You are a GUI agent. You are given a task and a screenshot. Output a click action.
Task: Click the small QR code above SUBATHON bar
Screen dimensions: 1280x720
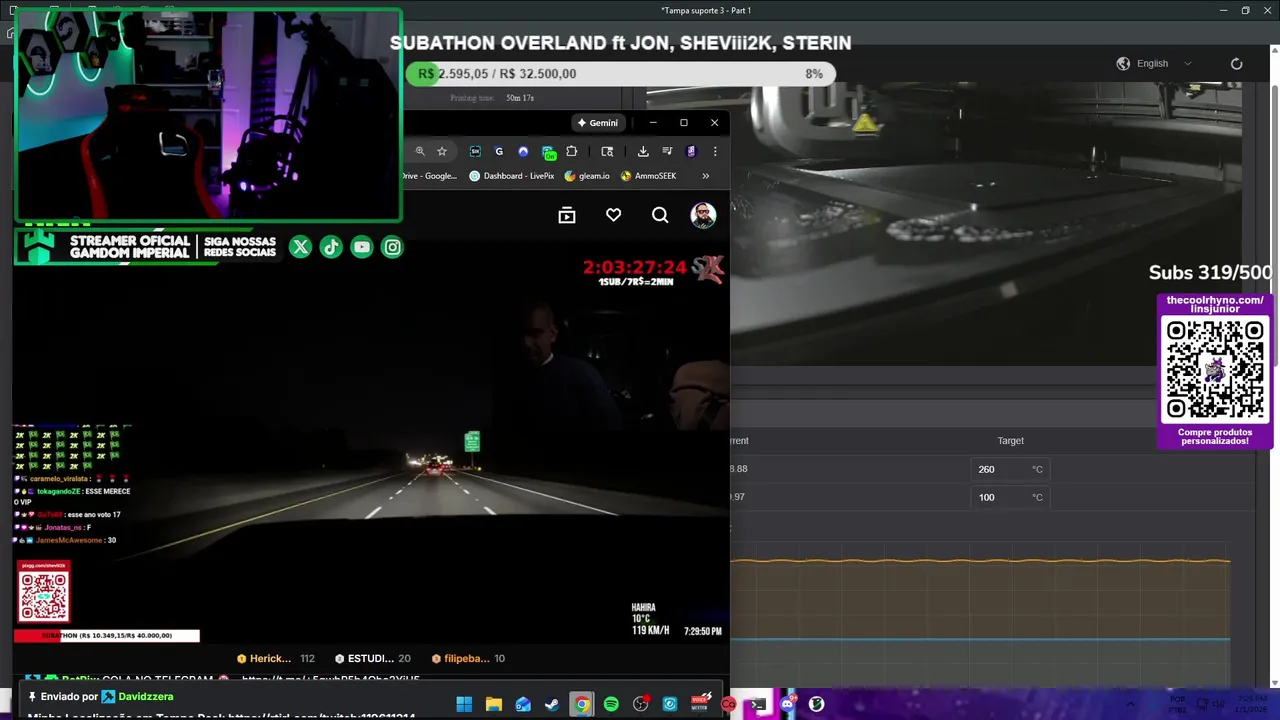44,595
